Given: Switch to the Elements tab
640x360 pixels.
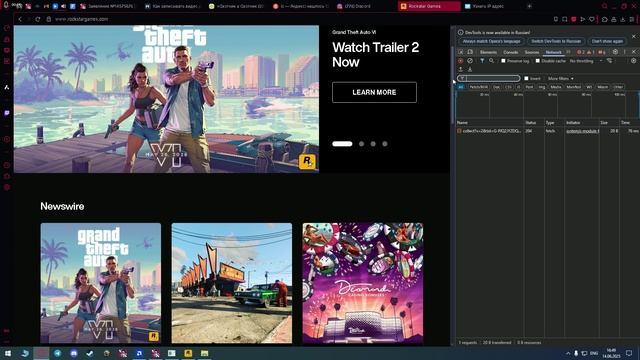Looking at the screenshot, I should pyautogui.click(x=488, y=52).
